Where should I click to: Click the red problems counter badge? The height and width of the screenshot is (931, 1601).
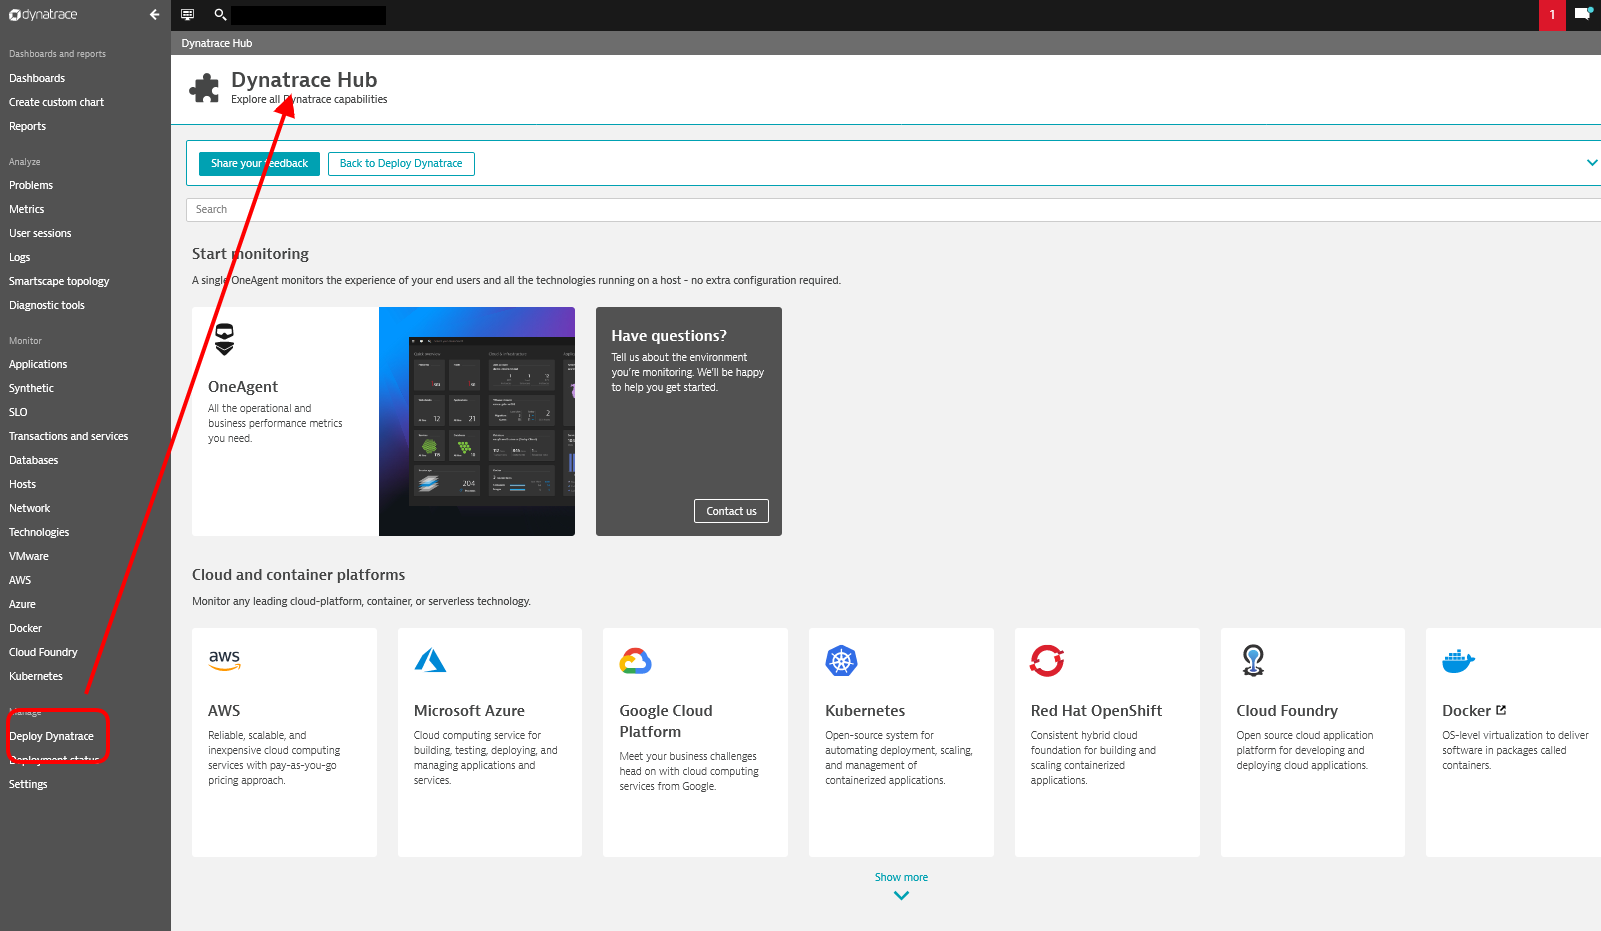[x=1552, y=15]
